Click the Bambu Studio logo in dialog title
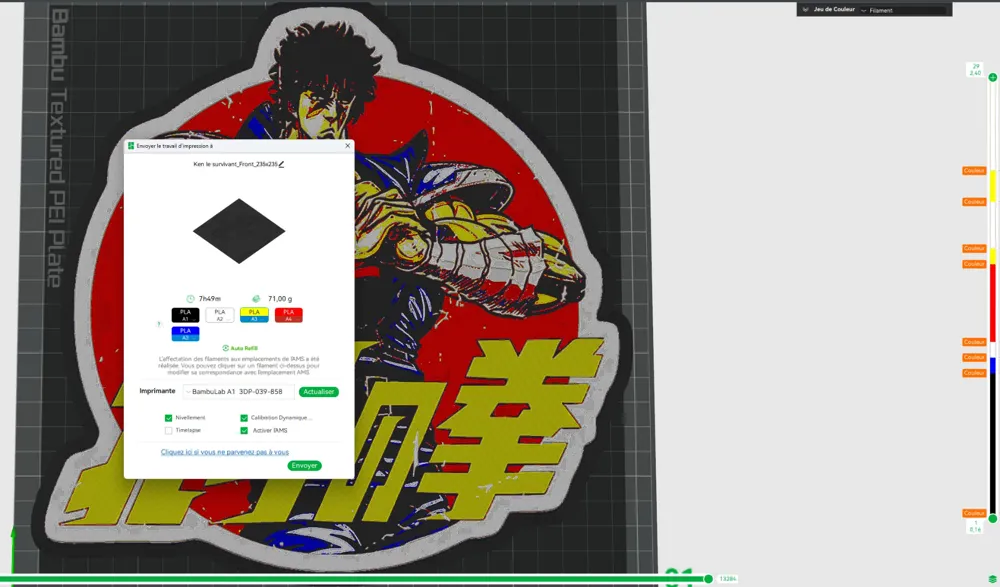Image resolution: width=1000 pixels, height=587 pixels. tap(131, 145)
